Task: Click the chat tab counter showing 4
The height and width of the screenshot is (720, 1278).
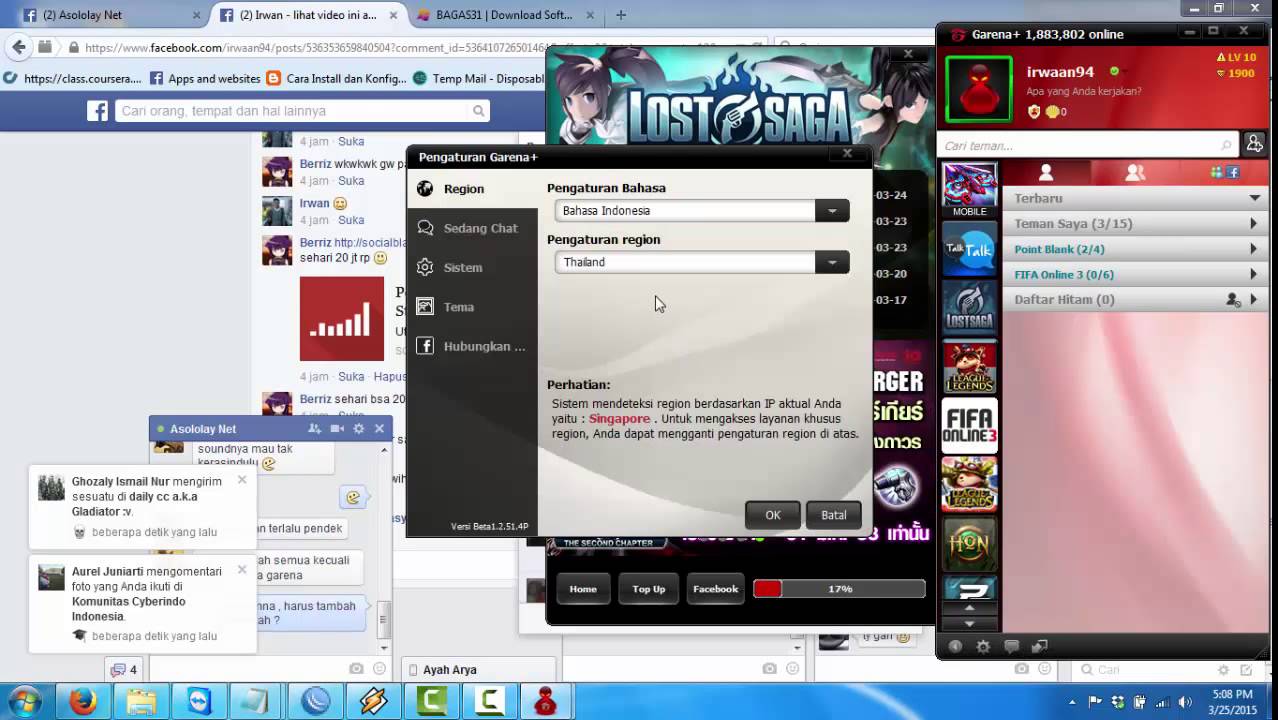Action: pos(124,669)
